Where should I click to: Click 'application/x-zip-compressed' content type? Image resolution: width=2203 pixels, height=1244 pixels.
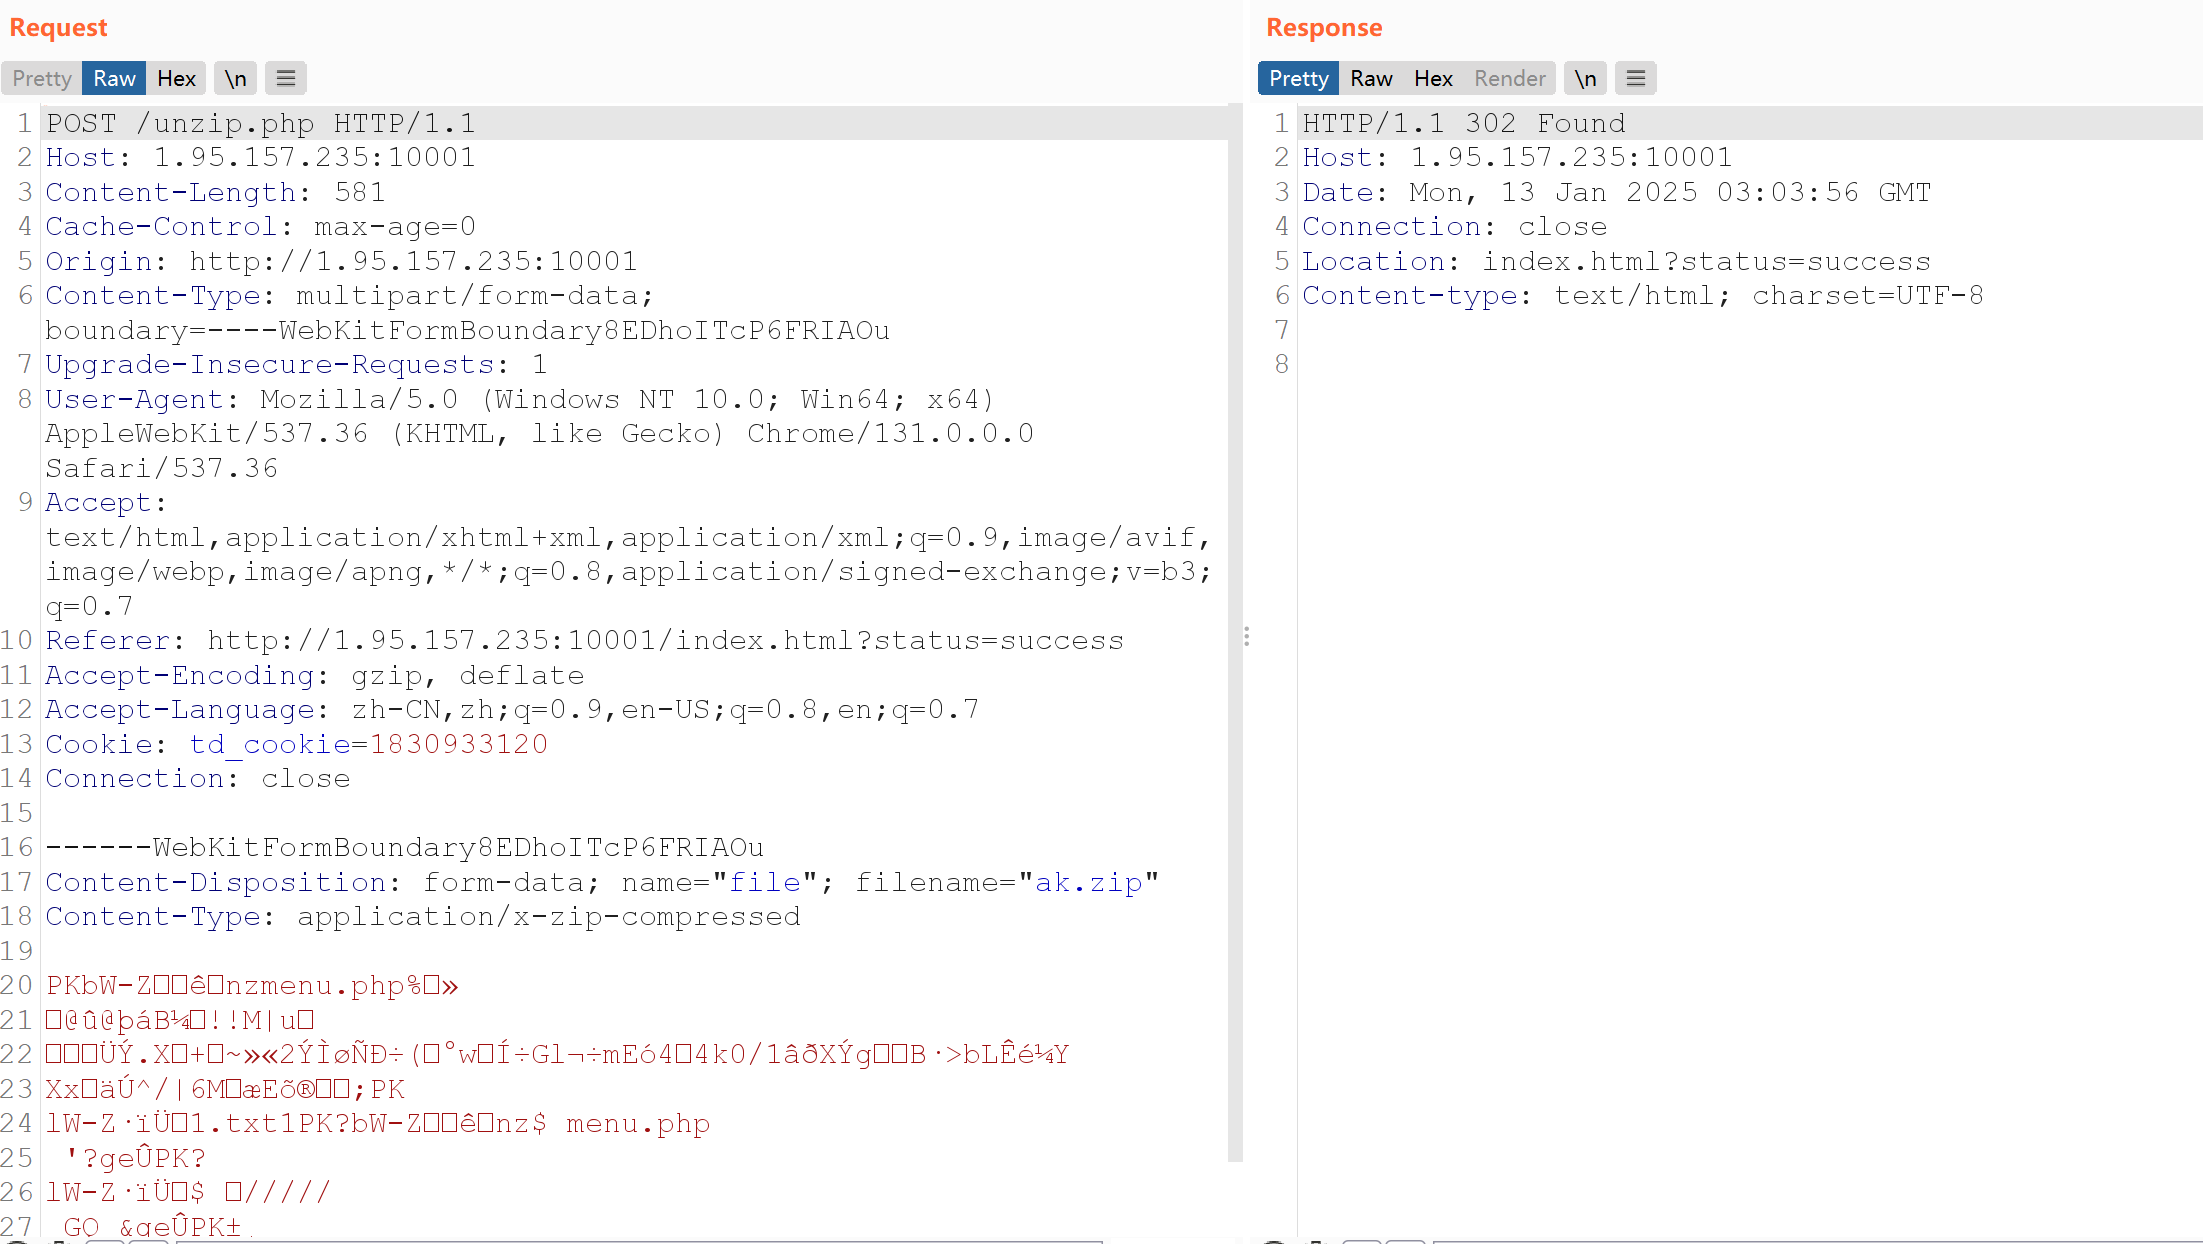click(x=548, y=917)
